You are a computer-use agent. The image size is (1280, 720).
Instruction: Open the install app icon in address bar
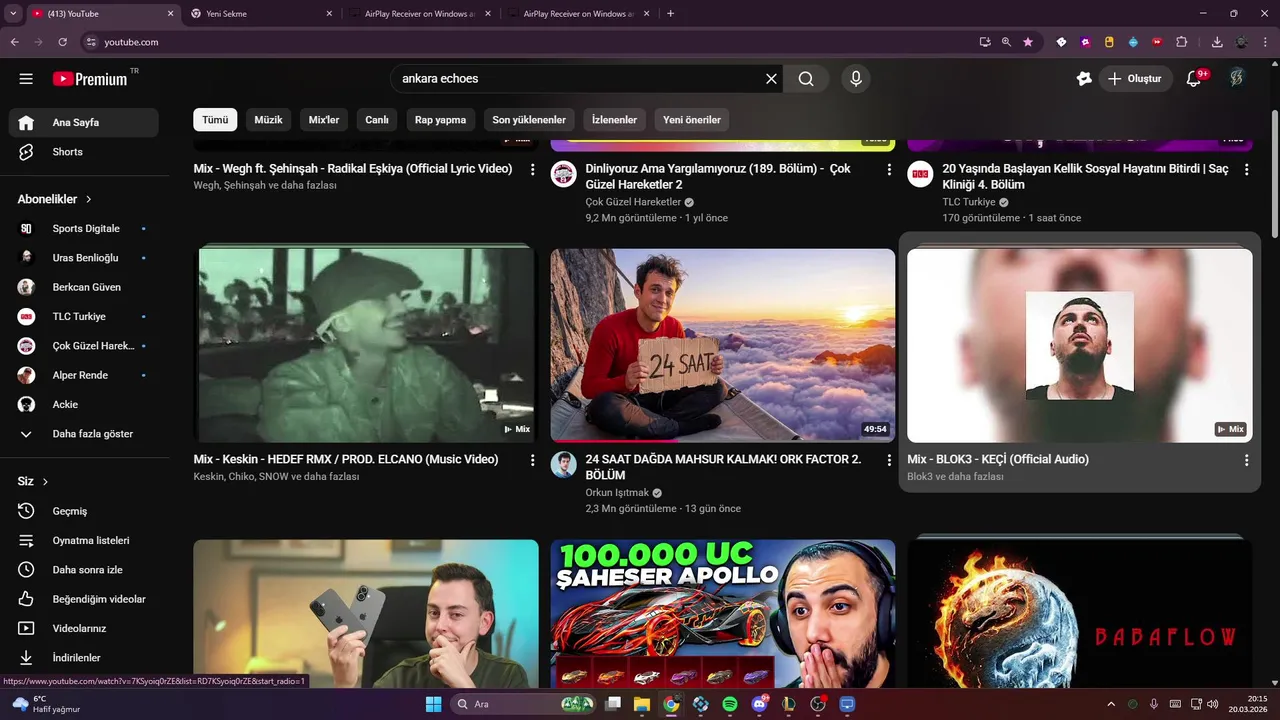click(x=985, y=42)
